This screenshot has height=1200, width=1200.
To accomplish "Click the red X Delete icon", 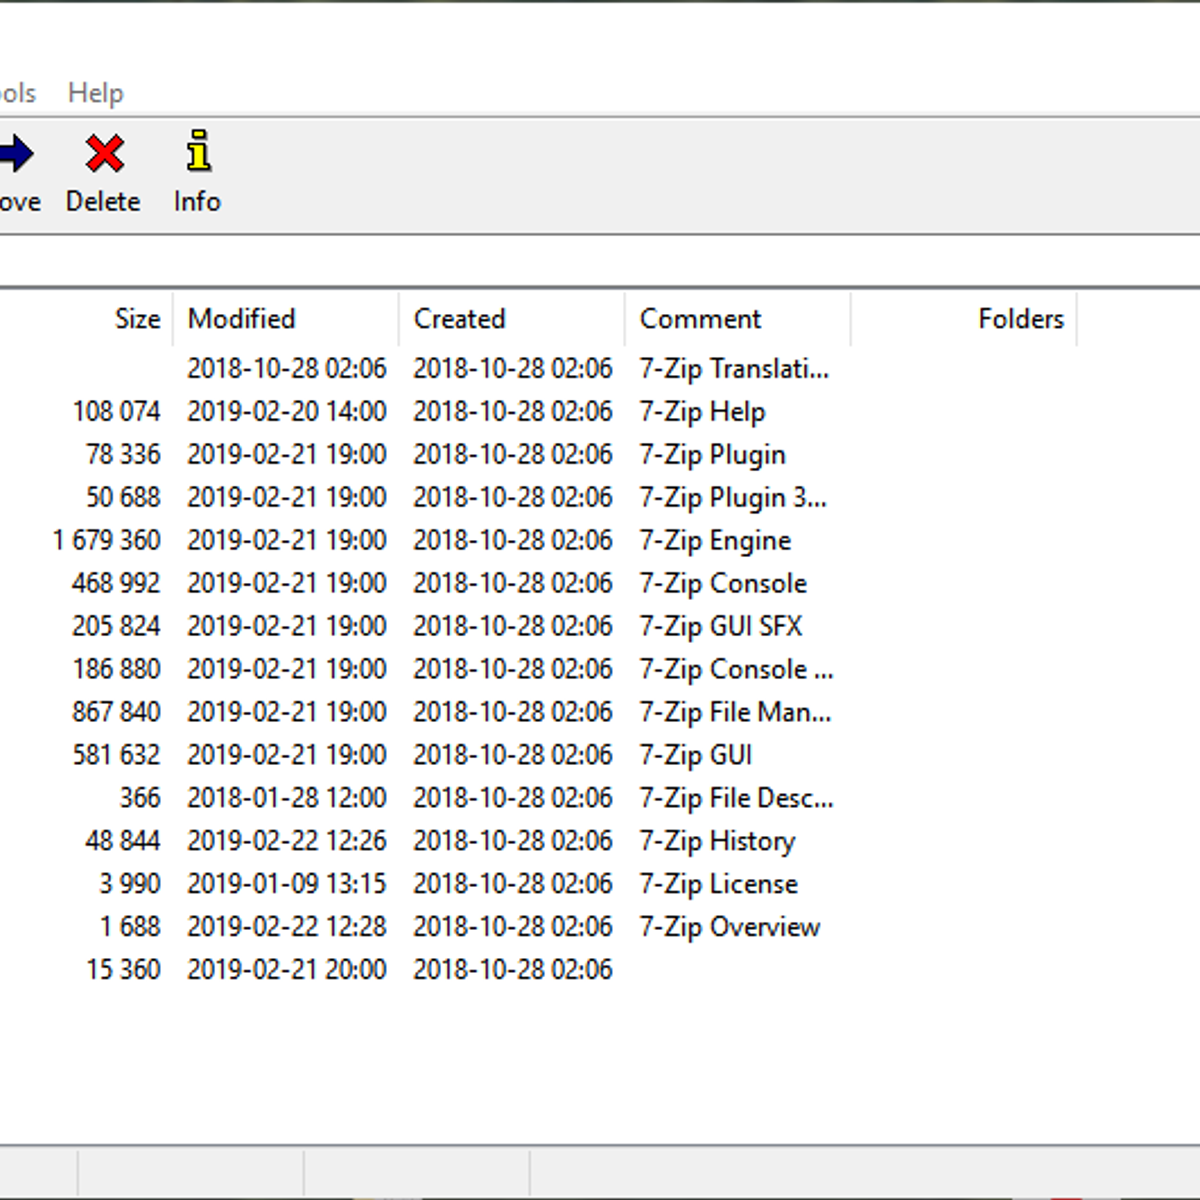I will [x=104, y=155].
